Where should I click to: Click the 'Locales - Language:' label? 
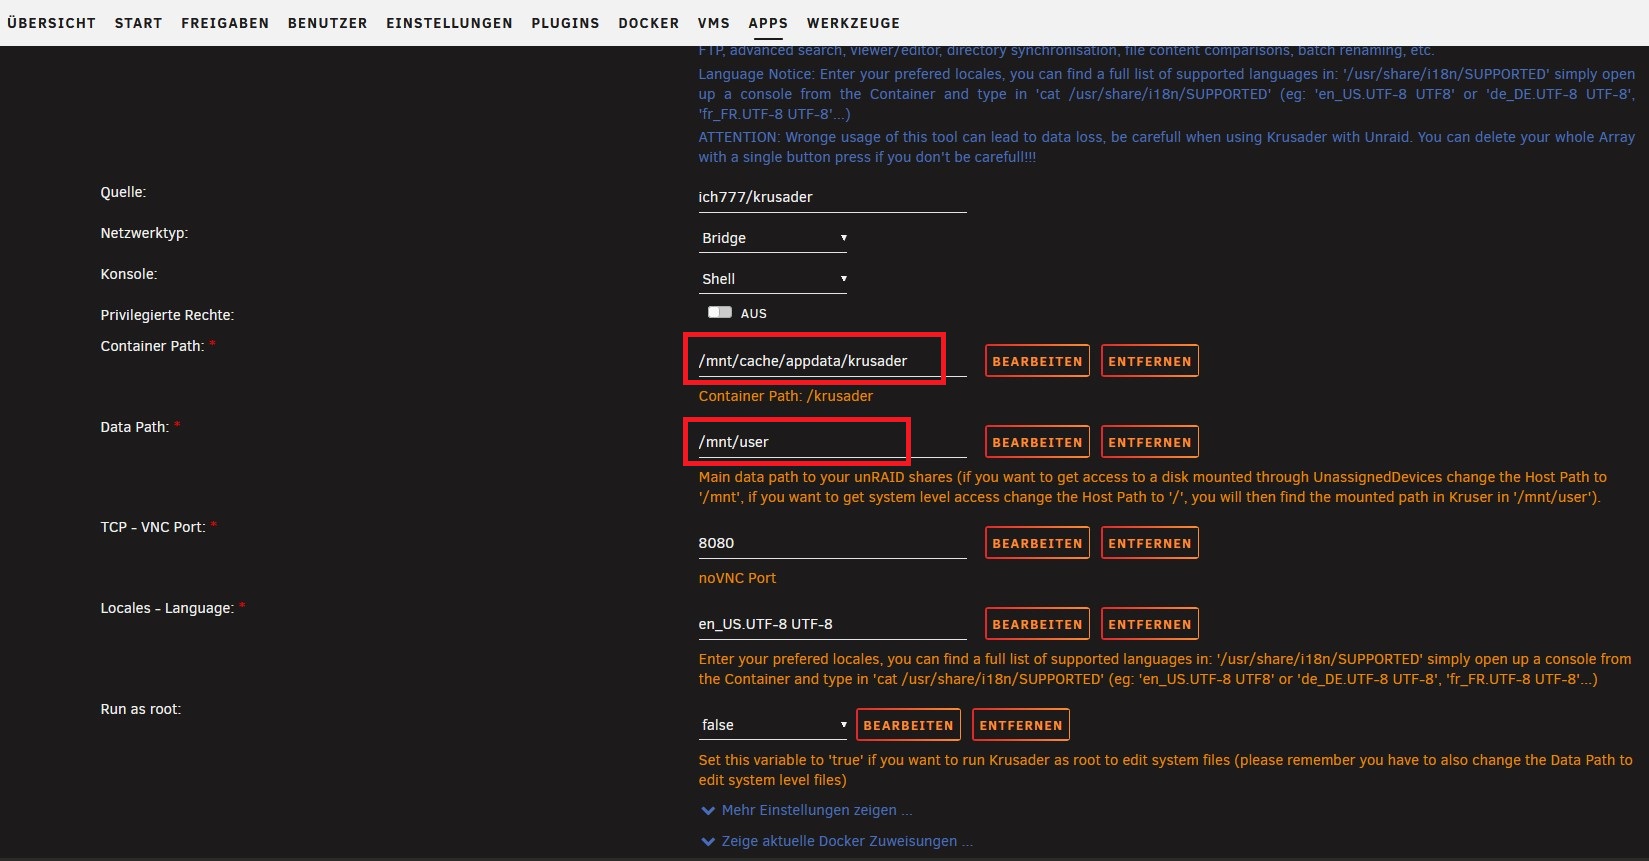167,608
